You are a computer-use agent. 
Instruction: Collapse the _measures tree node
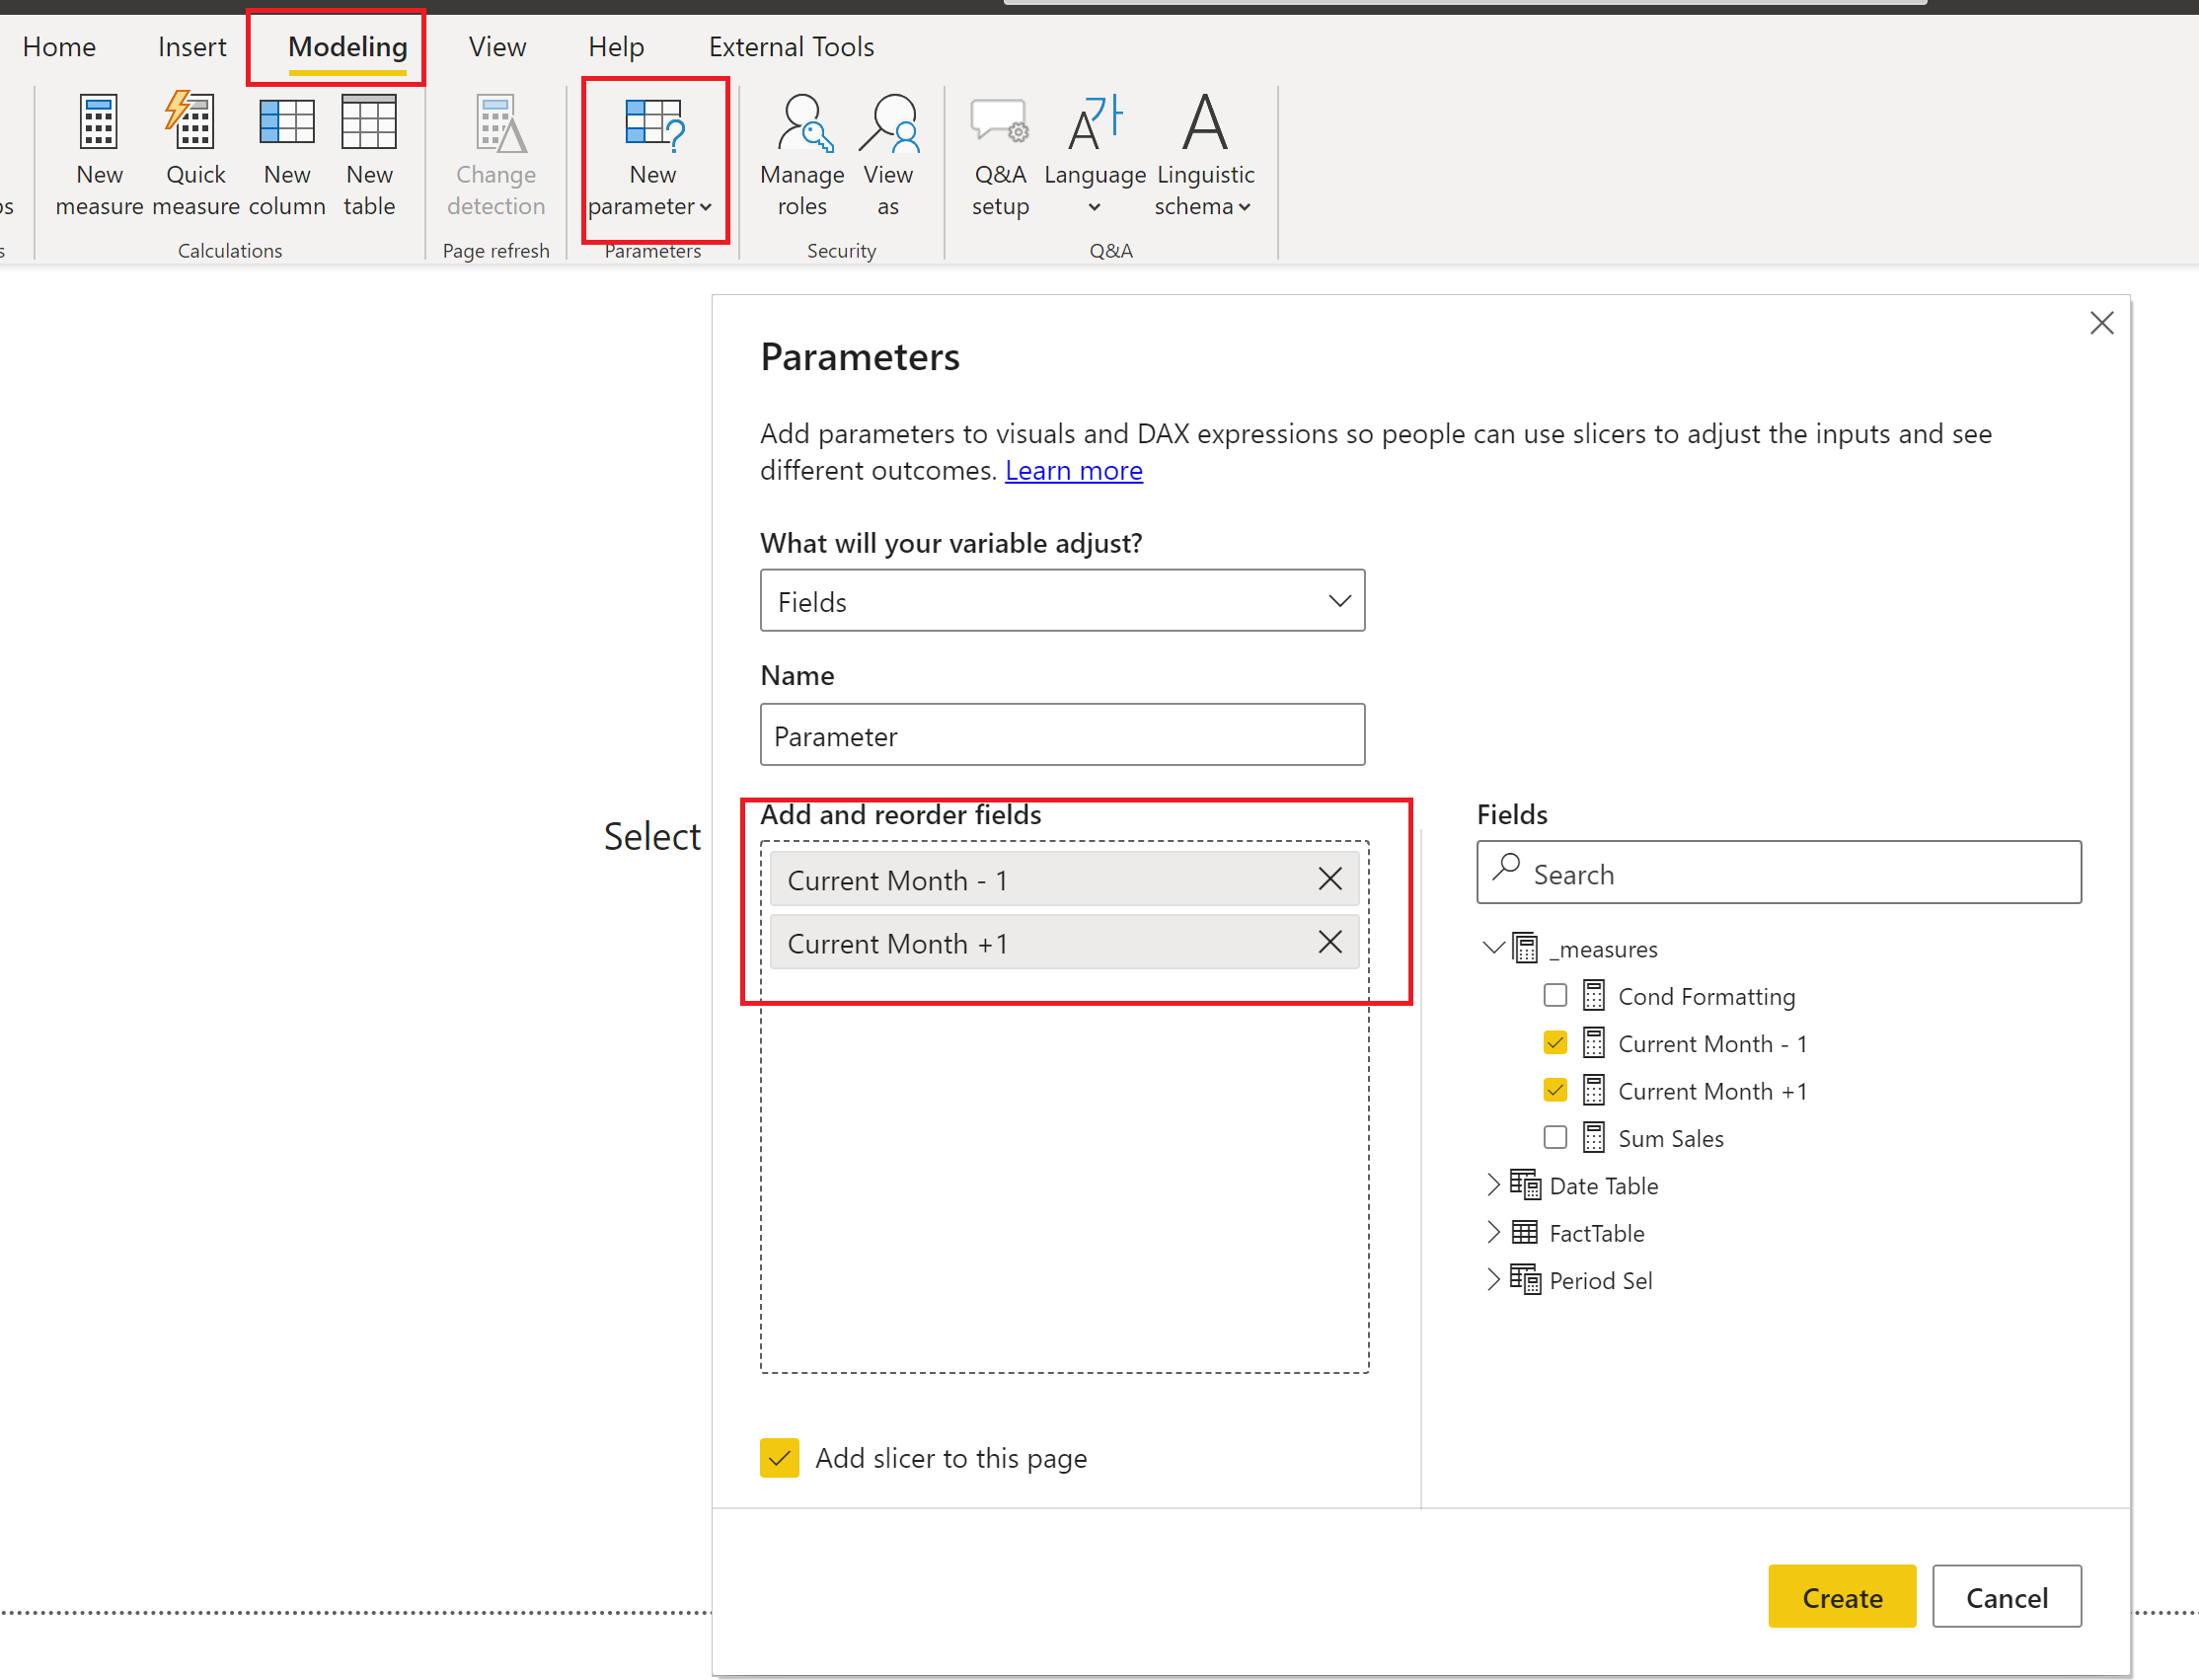[x=1492, y=947]
